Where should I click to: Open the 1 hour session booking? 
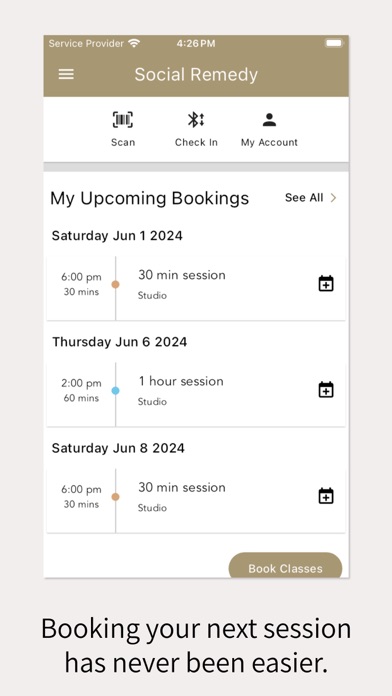196,394
